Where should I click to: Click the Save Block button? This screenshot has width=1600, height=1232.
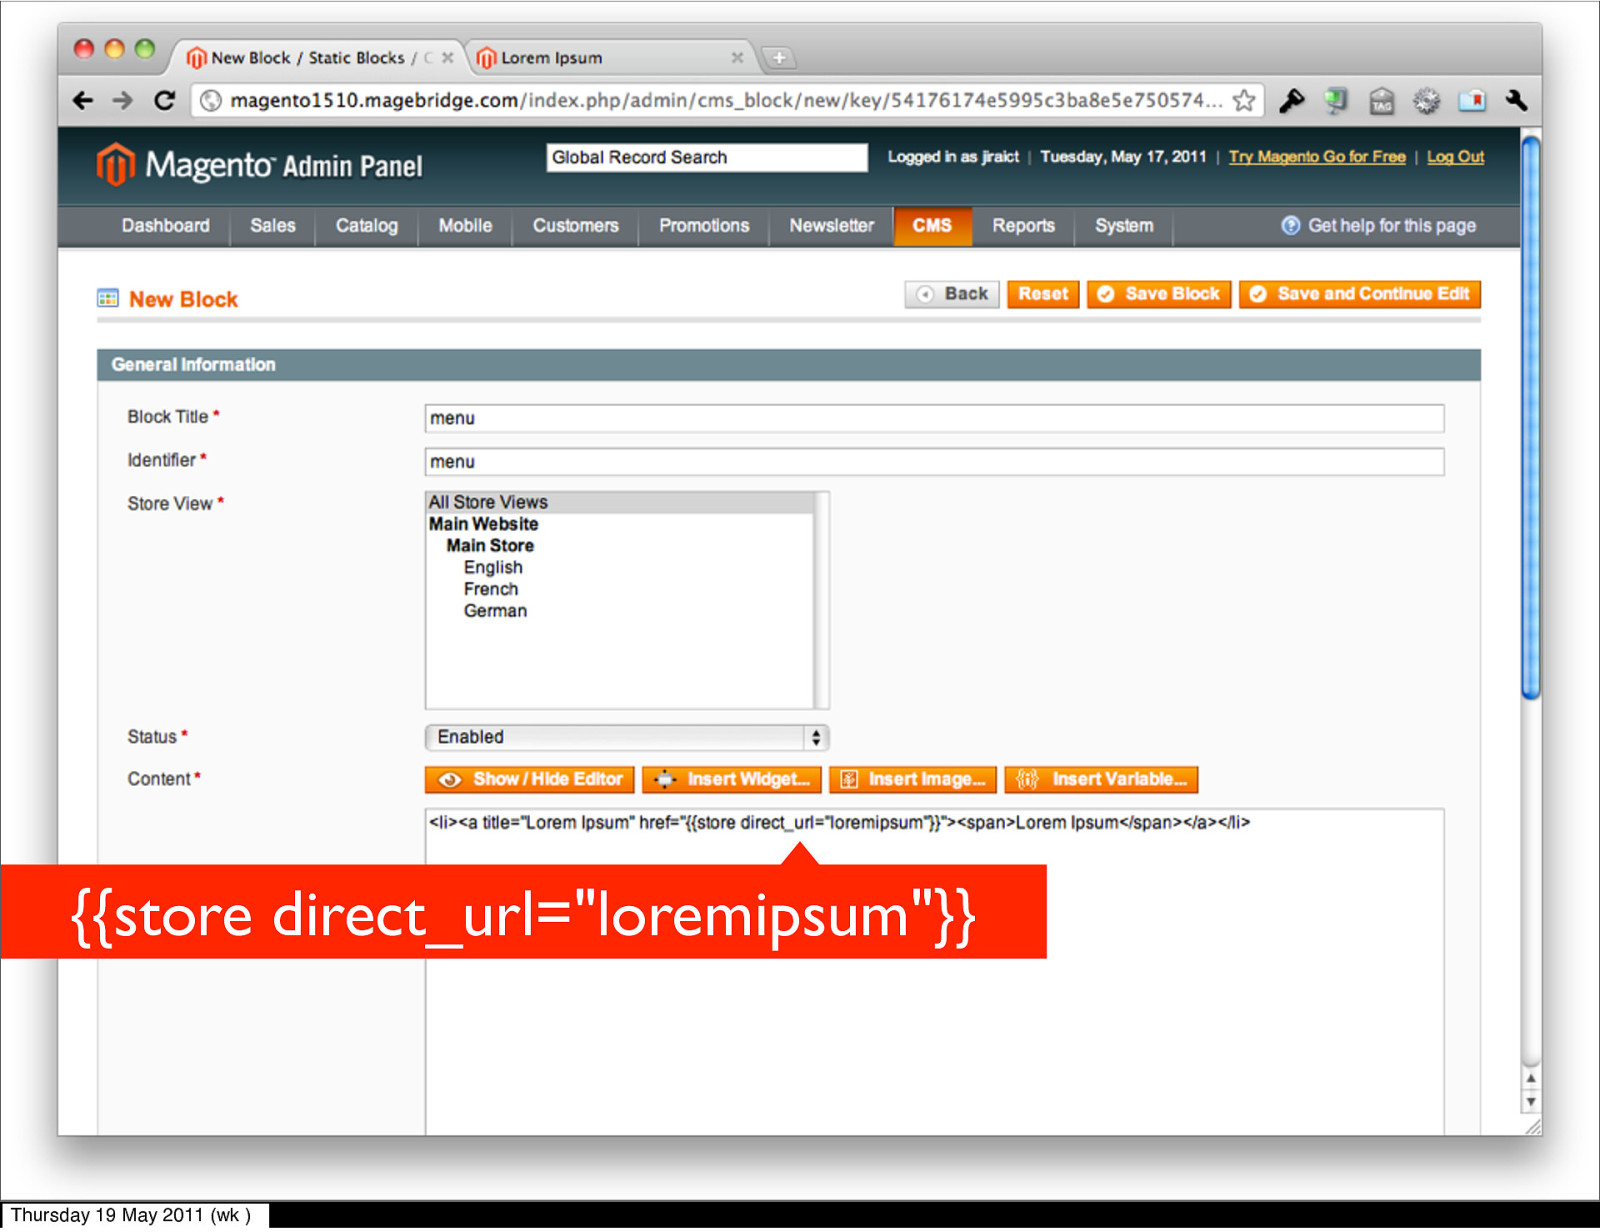click(1159, 294)
